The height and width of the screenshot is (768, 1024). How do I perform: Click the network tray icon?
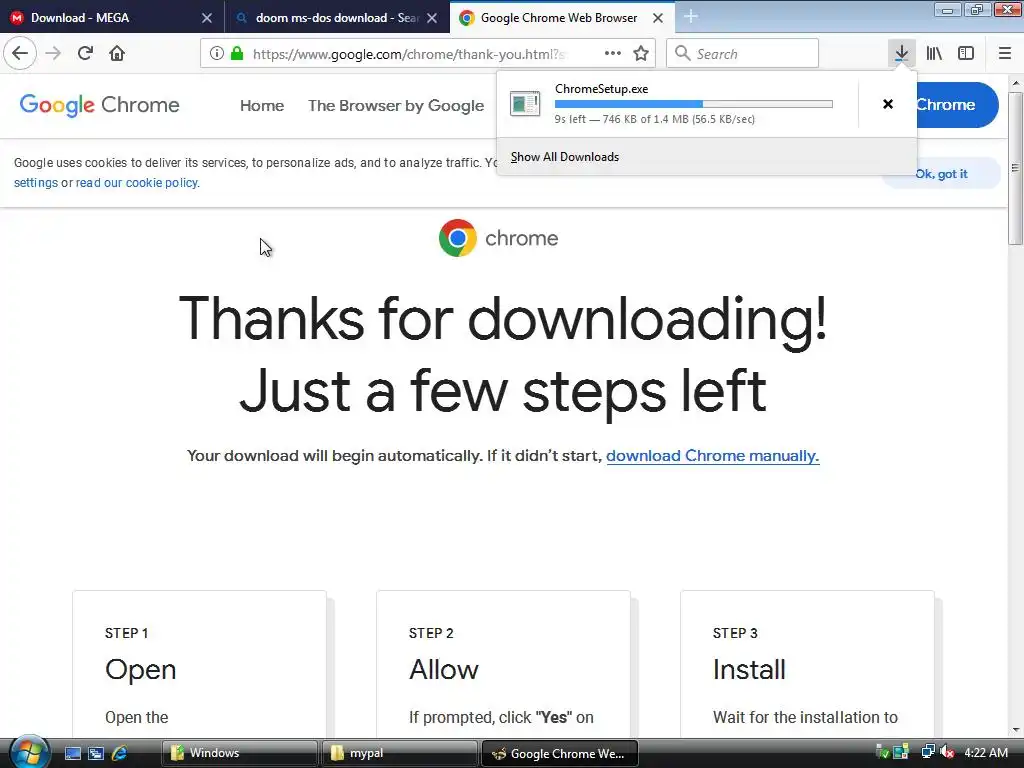click(927, 752)
